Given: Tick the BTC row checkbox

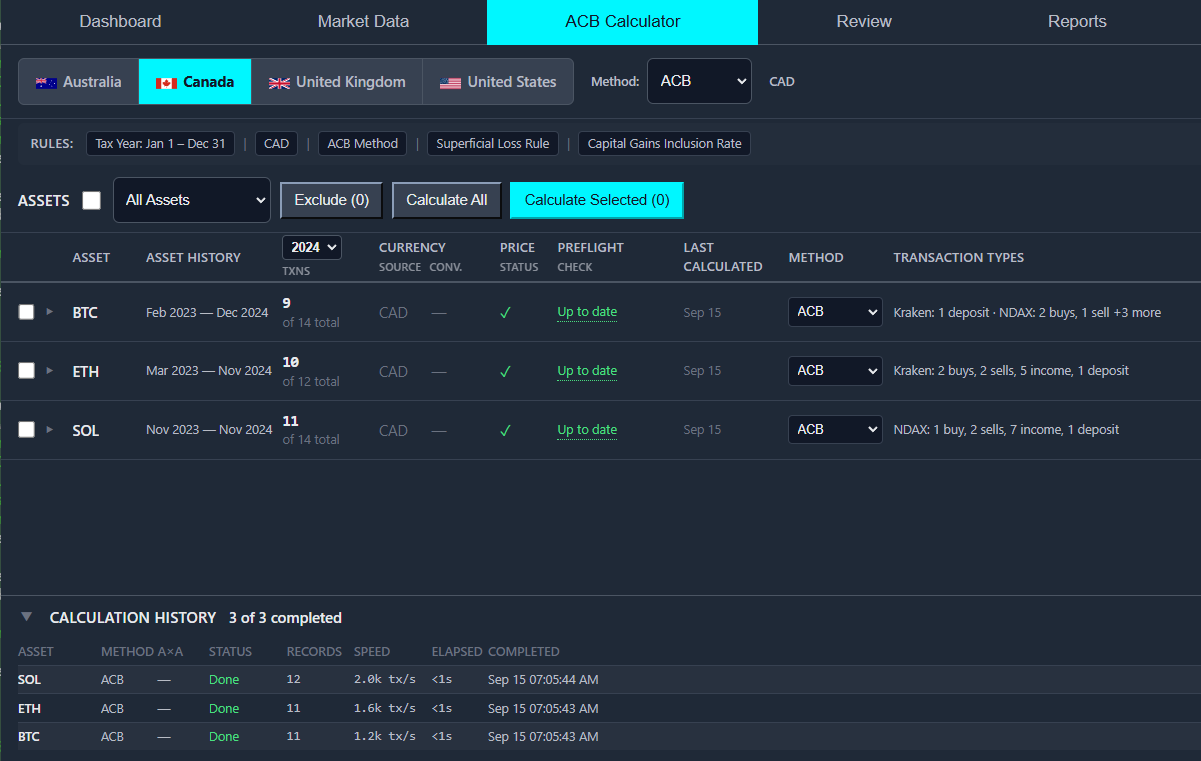Looking at the screenshot, I should tap(26, 312).
